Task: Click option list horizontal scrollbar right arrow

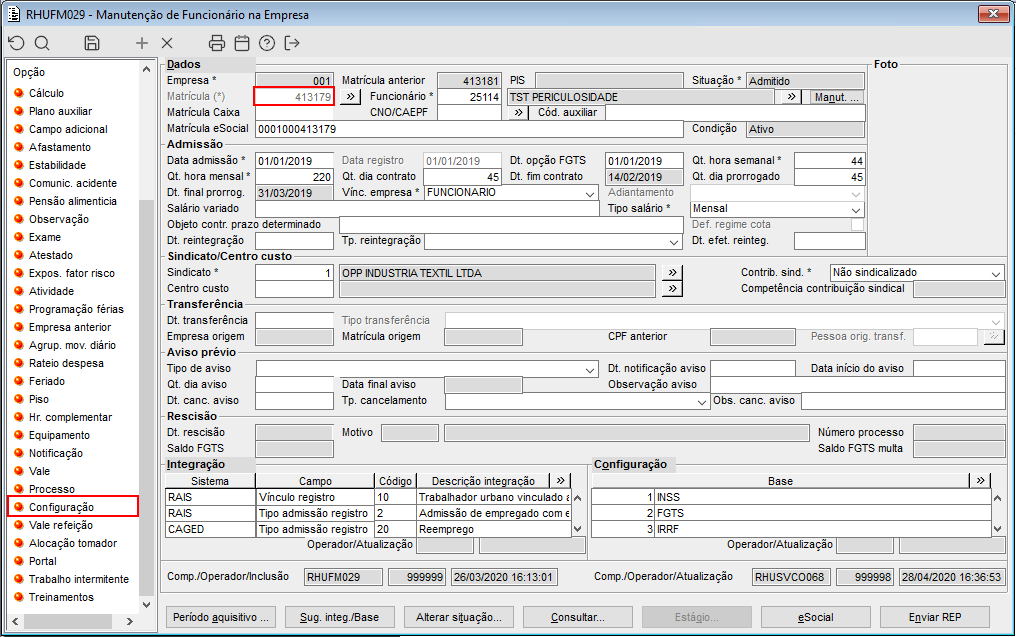Action: [x=130, y=621]
